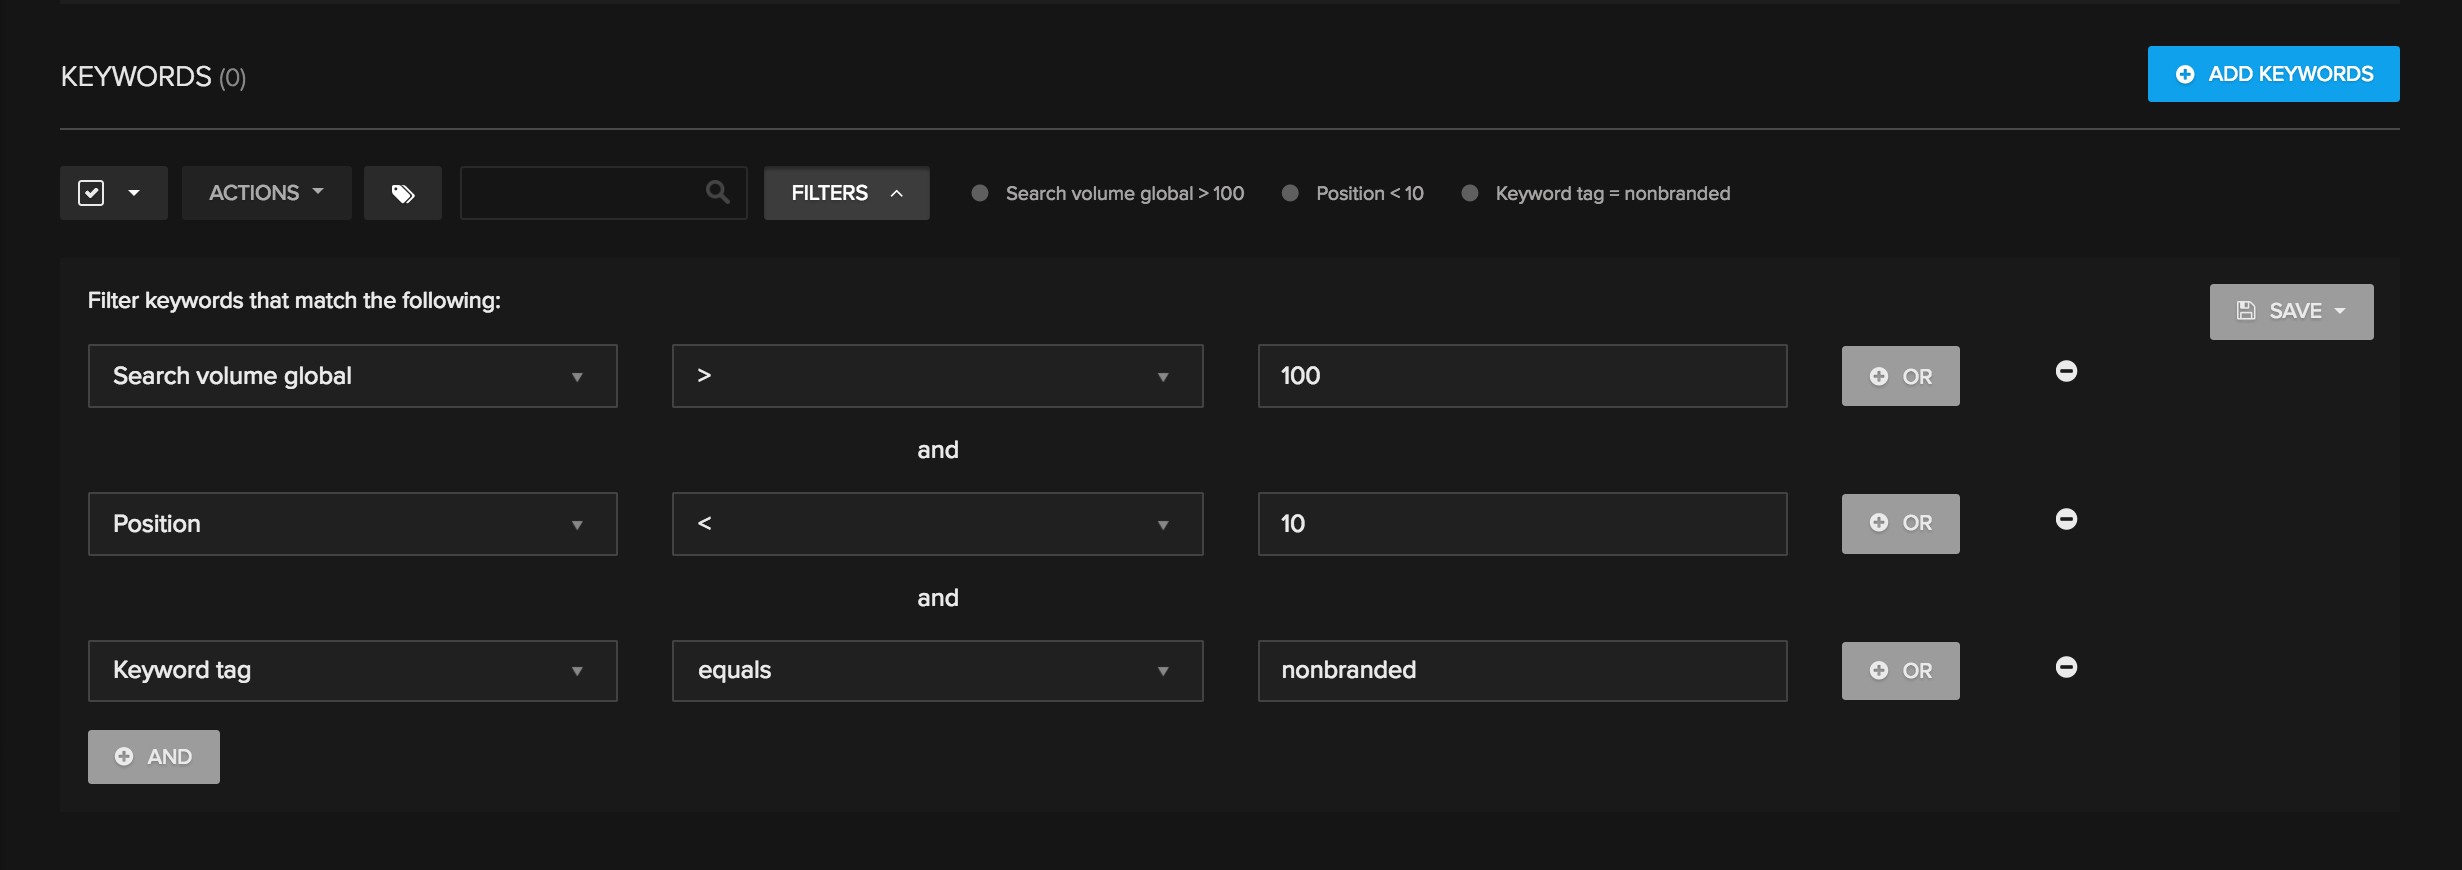
Task: Open the Search volume global field dropdown
Action: coord(352,376)
